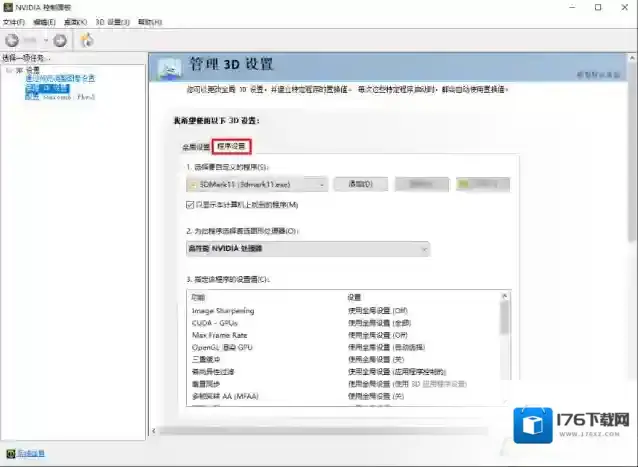
Task: Click the Back arrow toolbar icon
Action: tap(12, 40)
